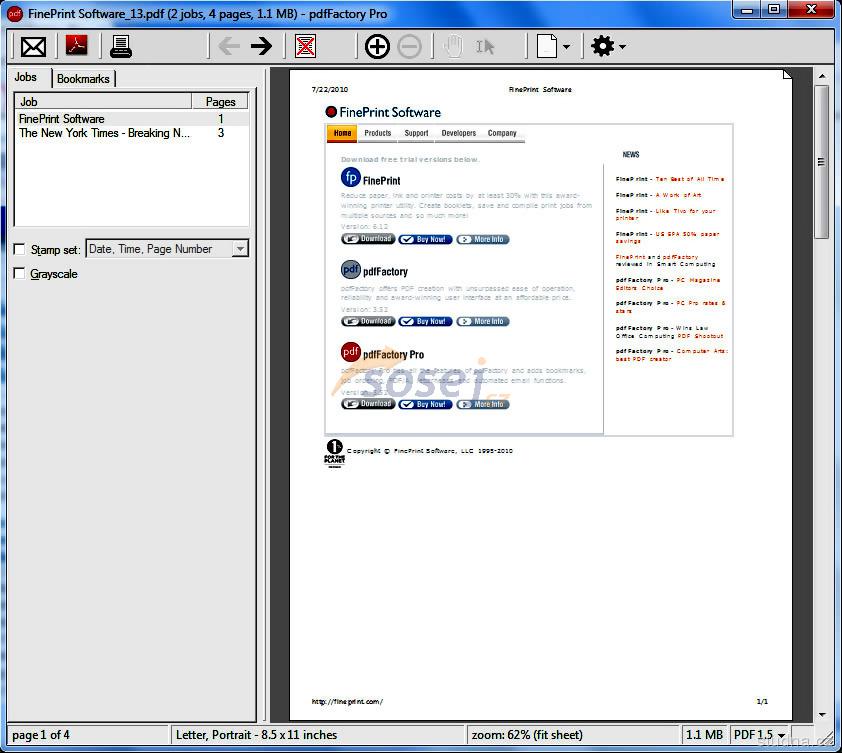Go to next page arrow
The image size is (842, 753).
(x=262, y=46)
